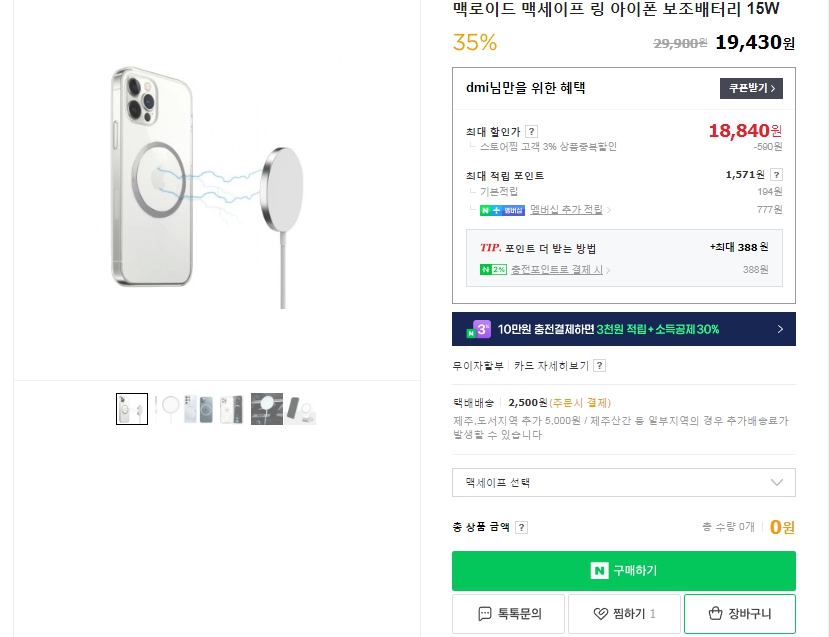
Task: Click the help icon beside 총 상품 금액
Action: pyautogui.click(x=521, y=528)
